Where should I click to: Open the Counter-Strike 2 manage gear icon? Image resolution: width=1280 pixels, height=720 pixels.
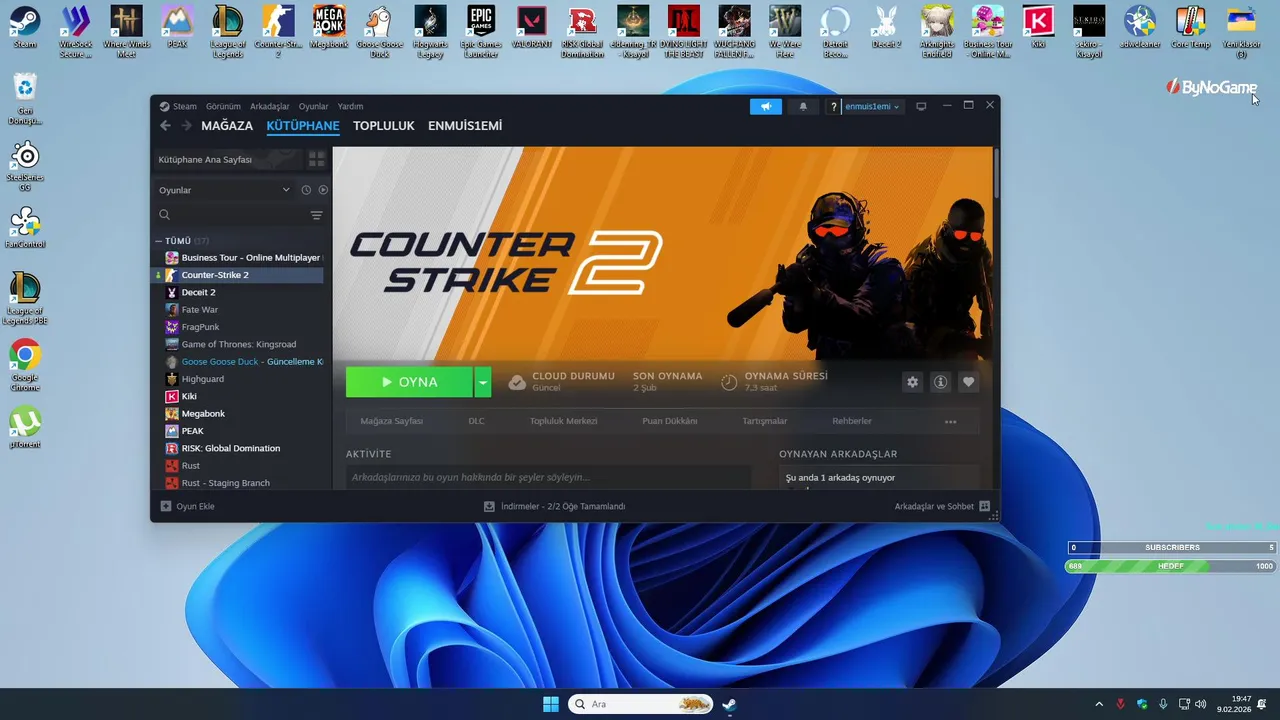[912, 382]
